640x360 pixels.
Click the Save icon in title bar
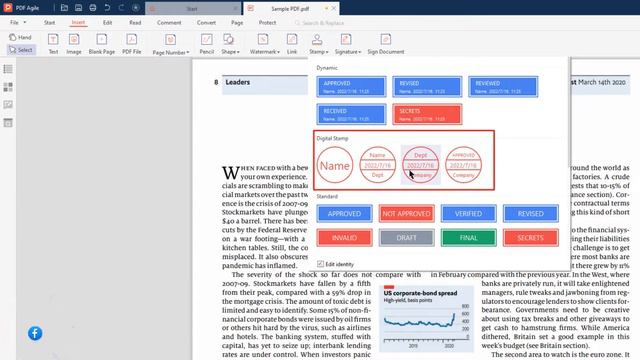[x=78, y=8]
